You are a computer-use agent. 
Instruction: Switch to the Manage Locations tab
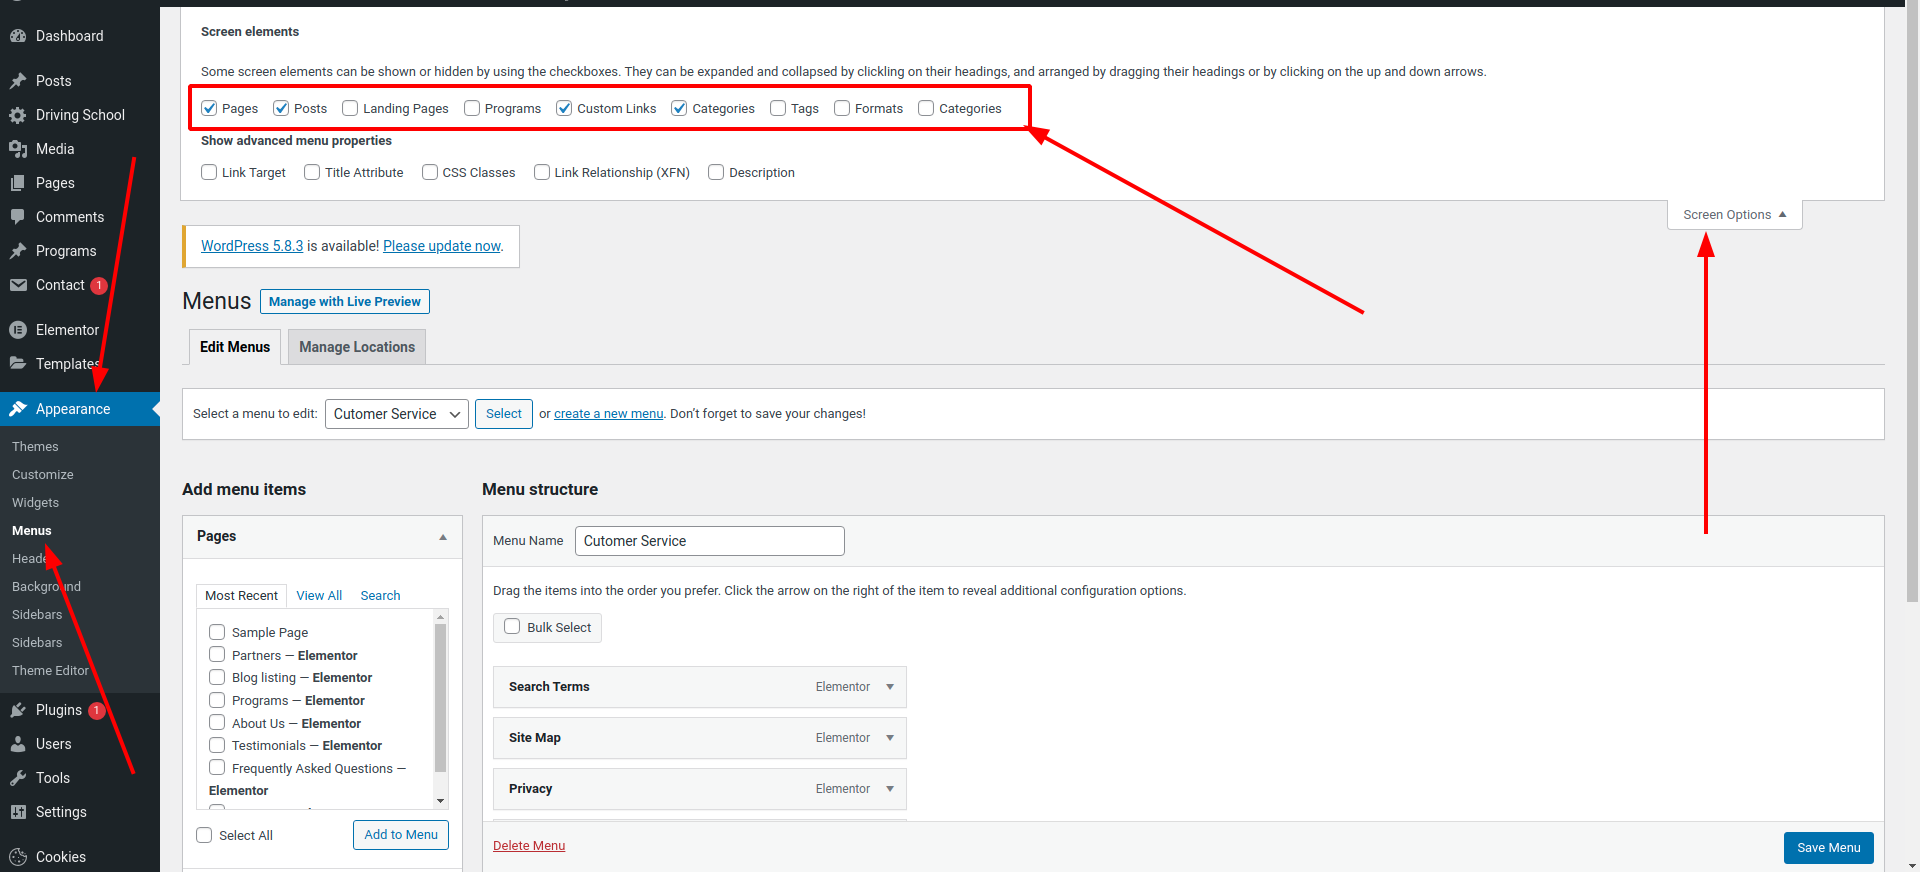click(357, 347)
